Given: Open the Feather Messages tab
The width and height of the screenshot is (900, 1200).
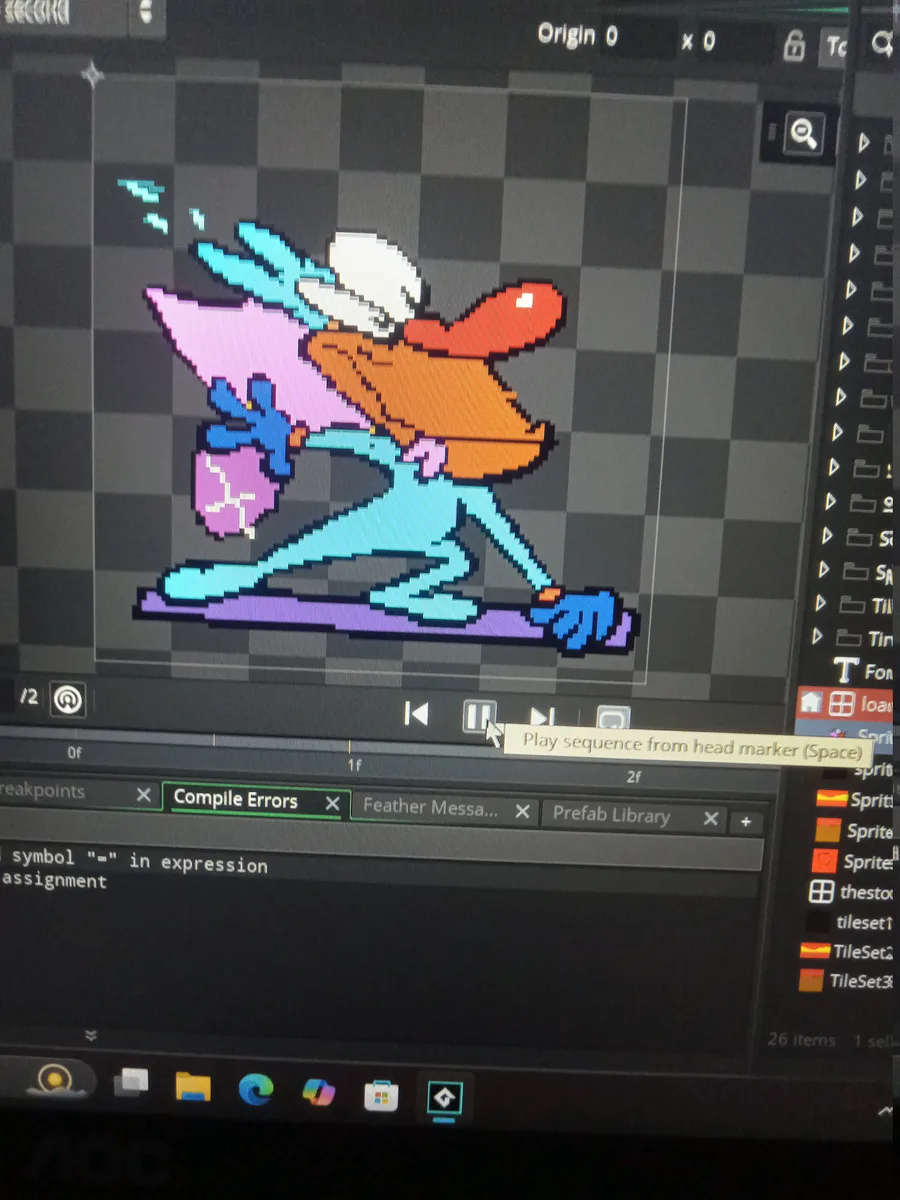Looking at the screenshot, I should click(430, 807).
